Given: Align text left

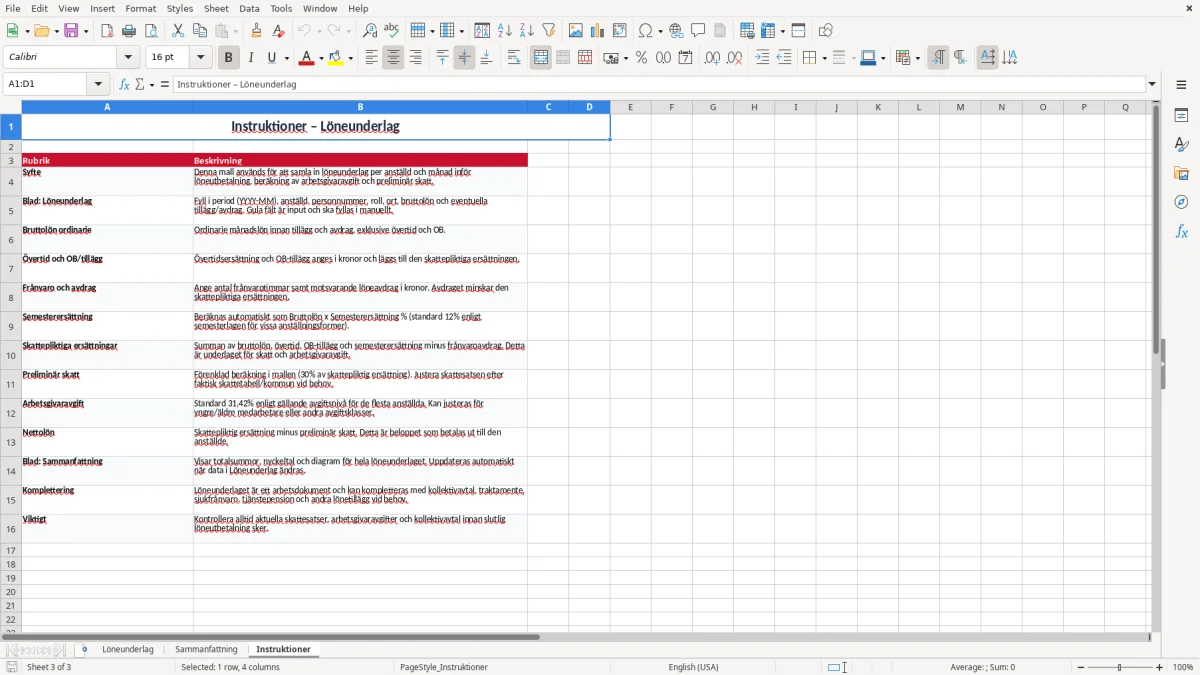Looking at the screenshot, I should (371, 58).
